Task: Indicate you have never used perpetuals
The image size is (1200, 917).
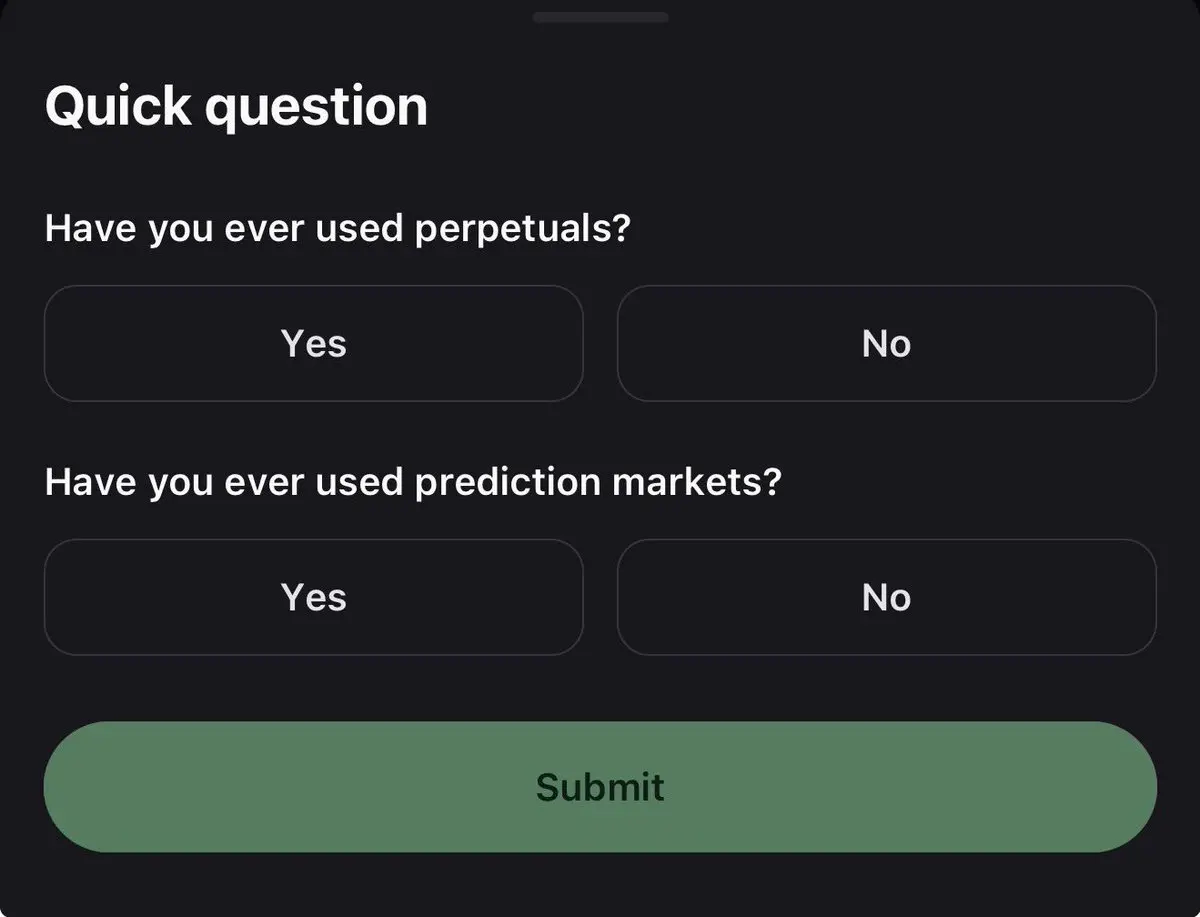Action: tap(886, 343)
